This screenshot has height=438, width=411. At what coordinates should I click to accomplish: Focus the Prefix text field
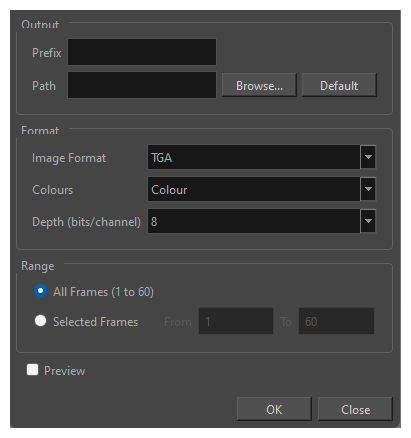[142, 52]
